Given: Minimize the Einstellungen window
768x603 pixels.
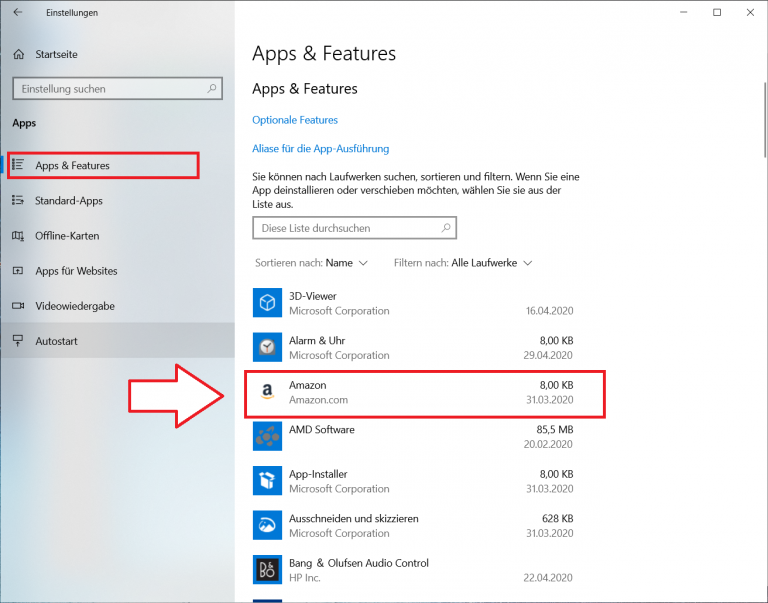Looking at the screenshot, I should [684, 12].
